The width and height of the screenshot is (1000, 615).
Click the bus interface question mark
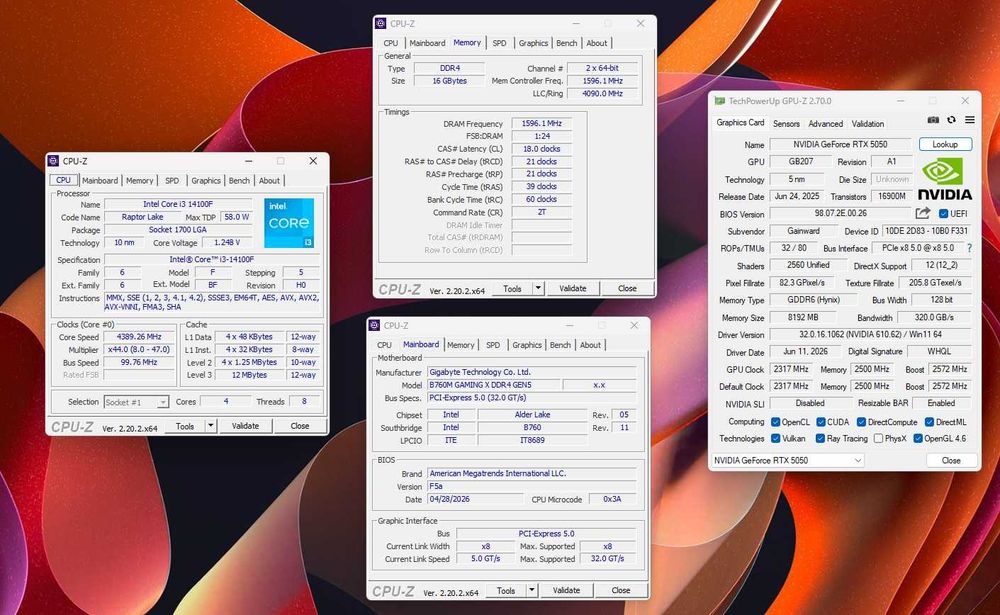[969, 248]
